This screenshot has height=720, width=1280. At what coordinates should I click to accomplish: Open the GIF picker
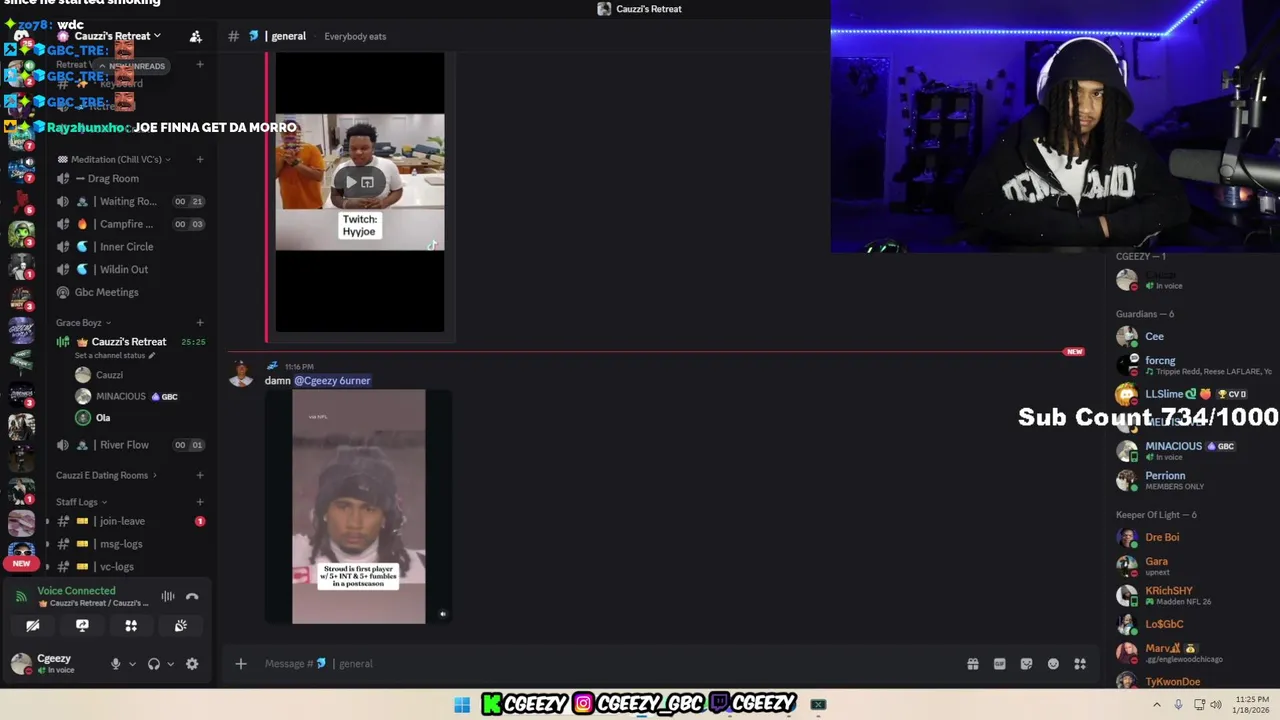coord(999,664)
